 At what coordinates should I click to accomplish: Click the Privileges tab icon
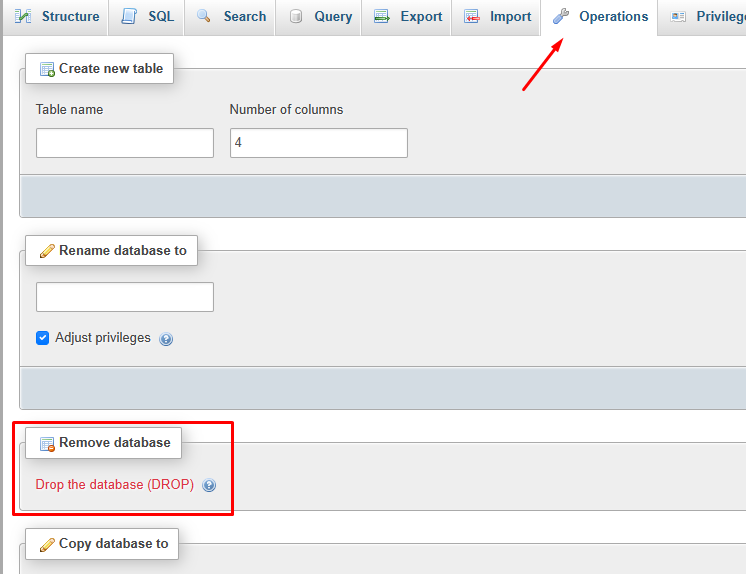click(x=679, y=17)
